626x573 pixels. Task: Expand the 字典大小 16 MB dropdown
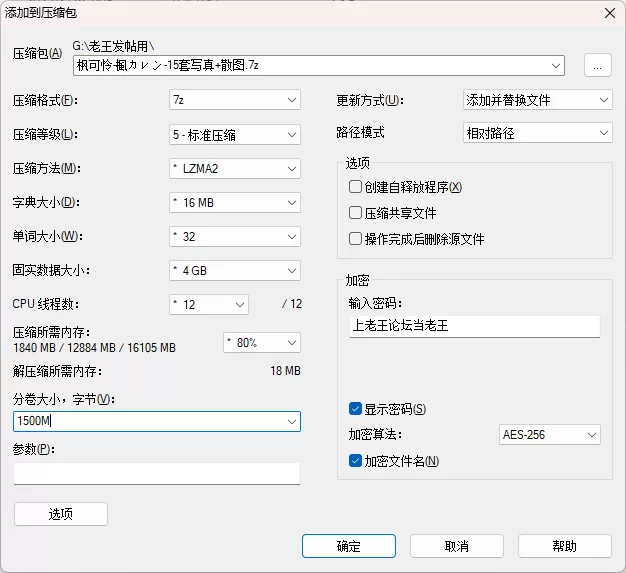pyautogui.click(x=235, y=203)
